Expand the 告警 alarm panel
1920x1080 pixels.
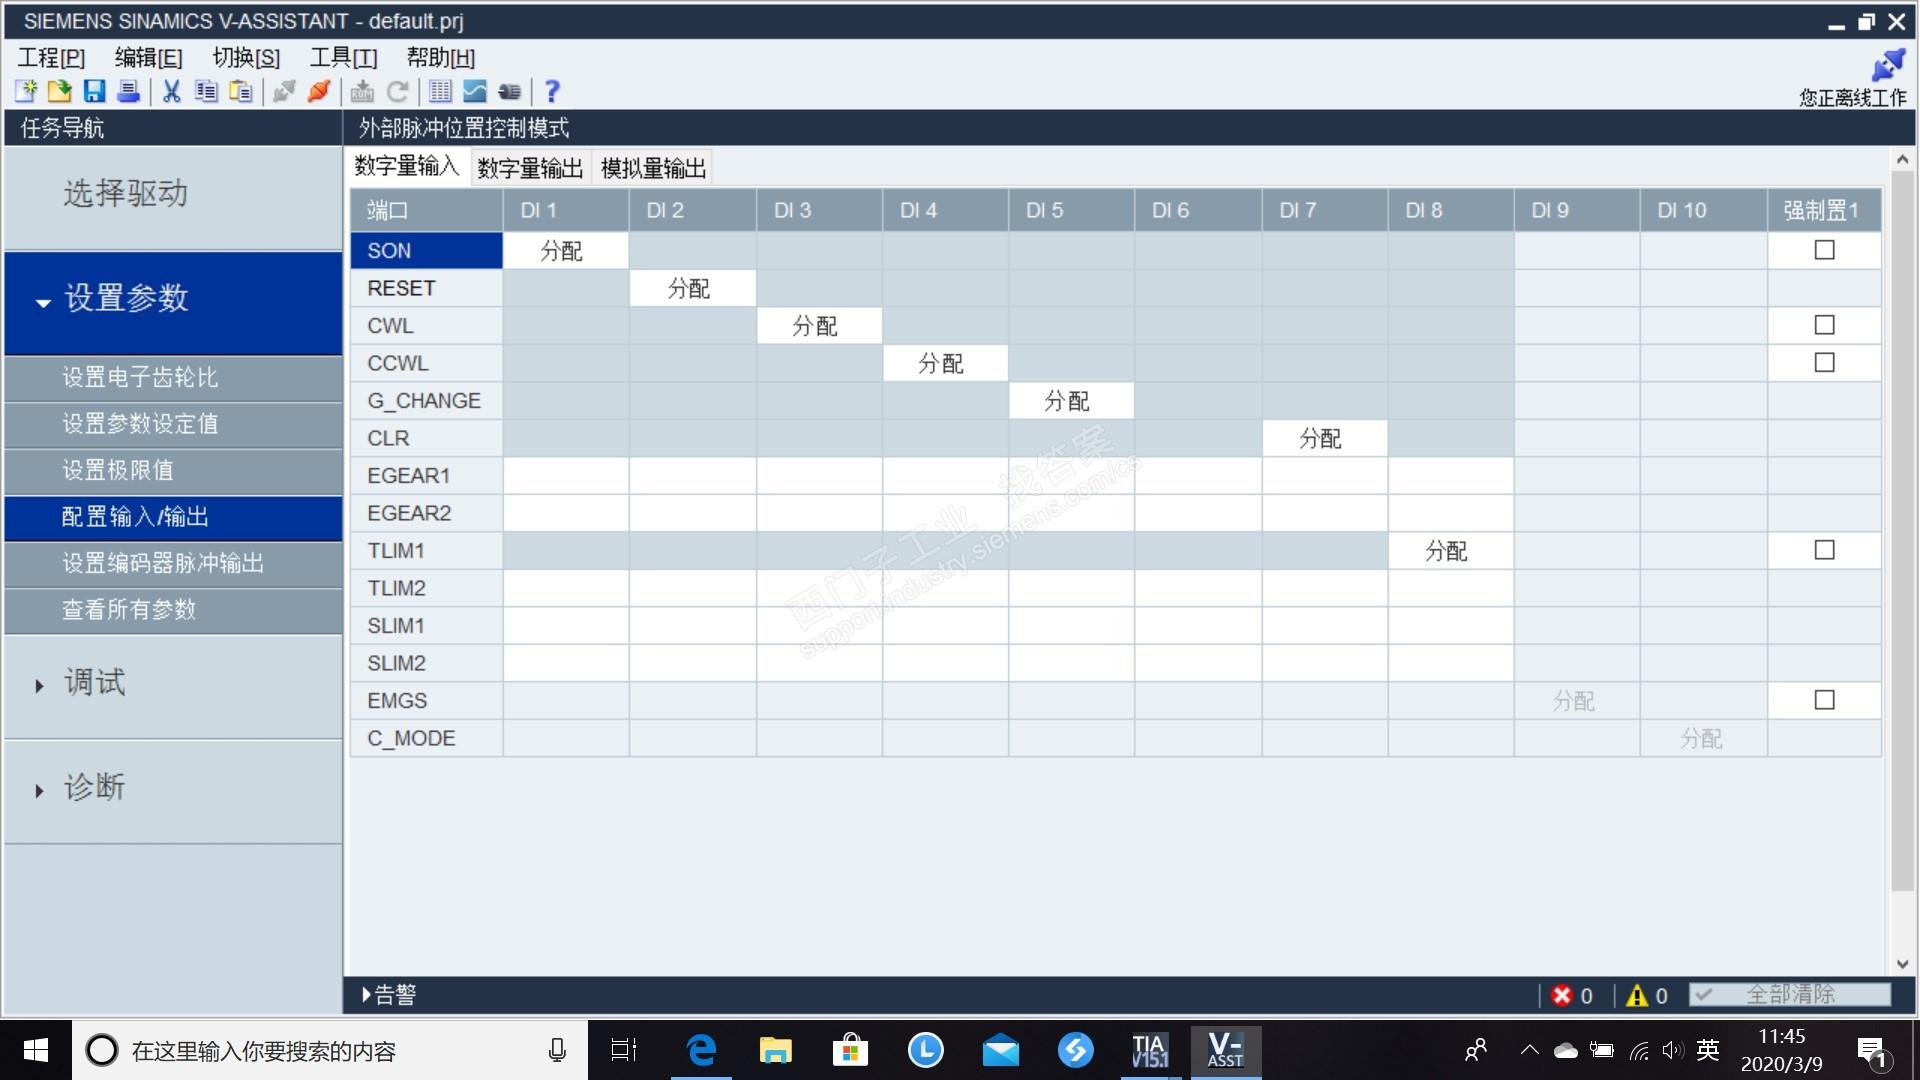point(390,995)
